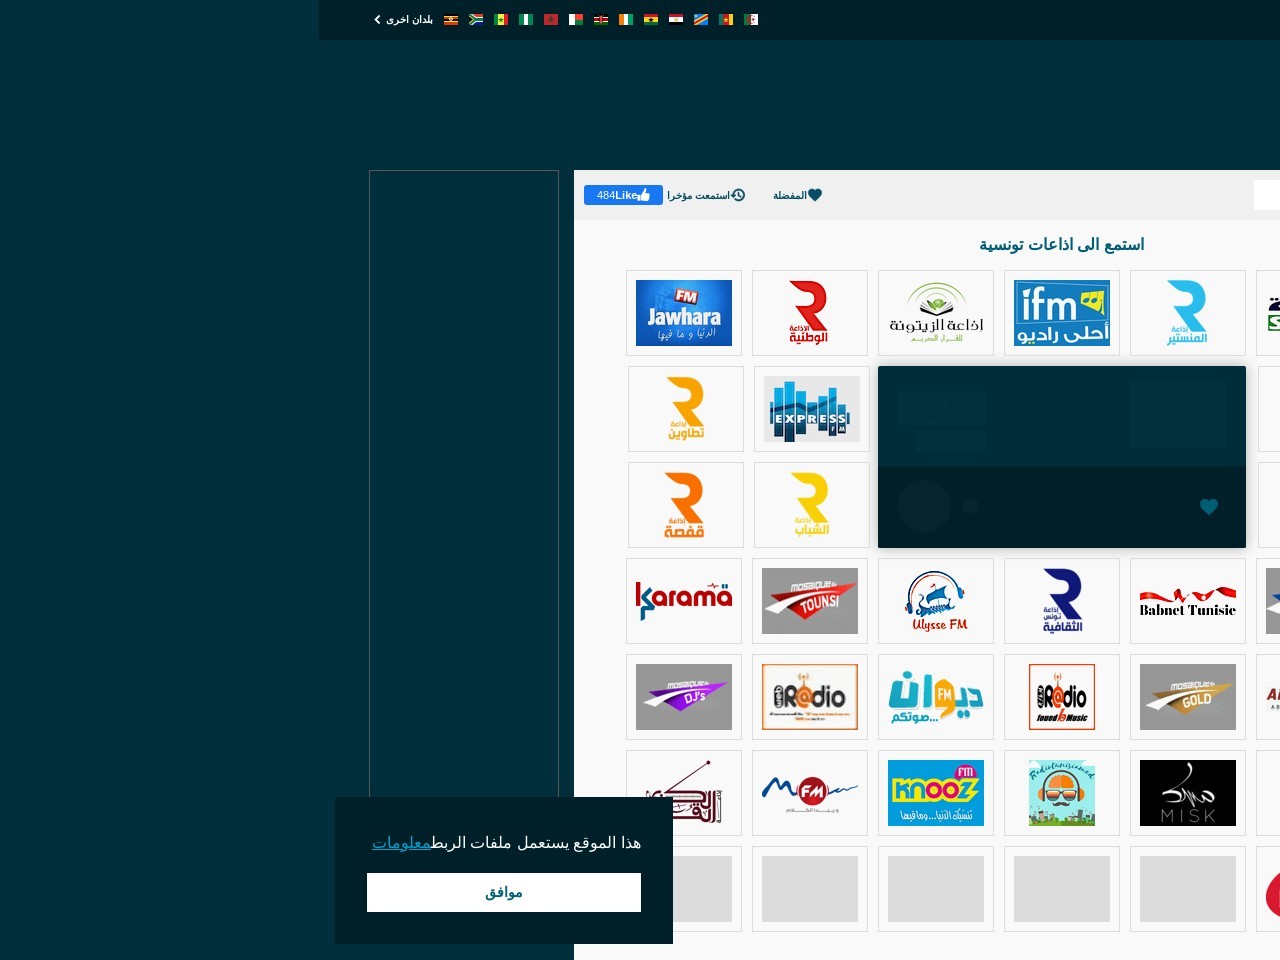Open Jawhara FM radio station

(684, 313)
